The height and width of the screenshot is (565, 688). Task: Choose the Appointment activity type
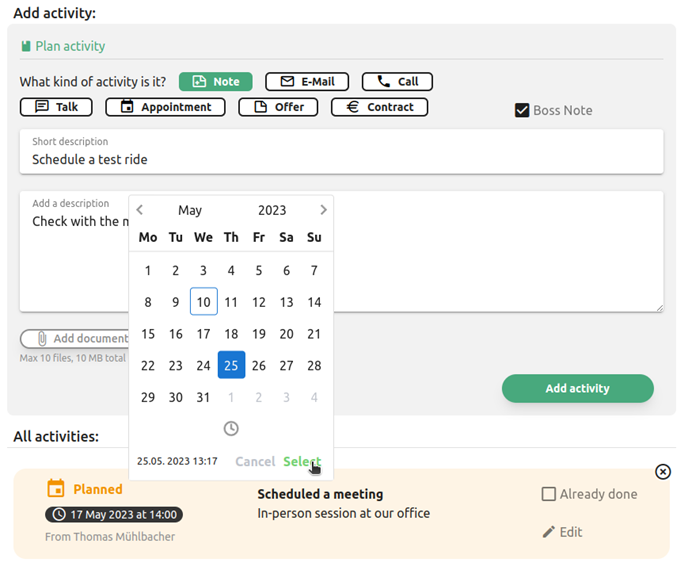(x=165, y=107)
